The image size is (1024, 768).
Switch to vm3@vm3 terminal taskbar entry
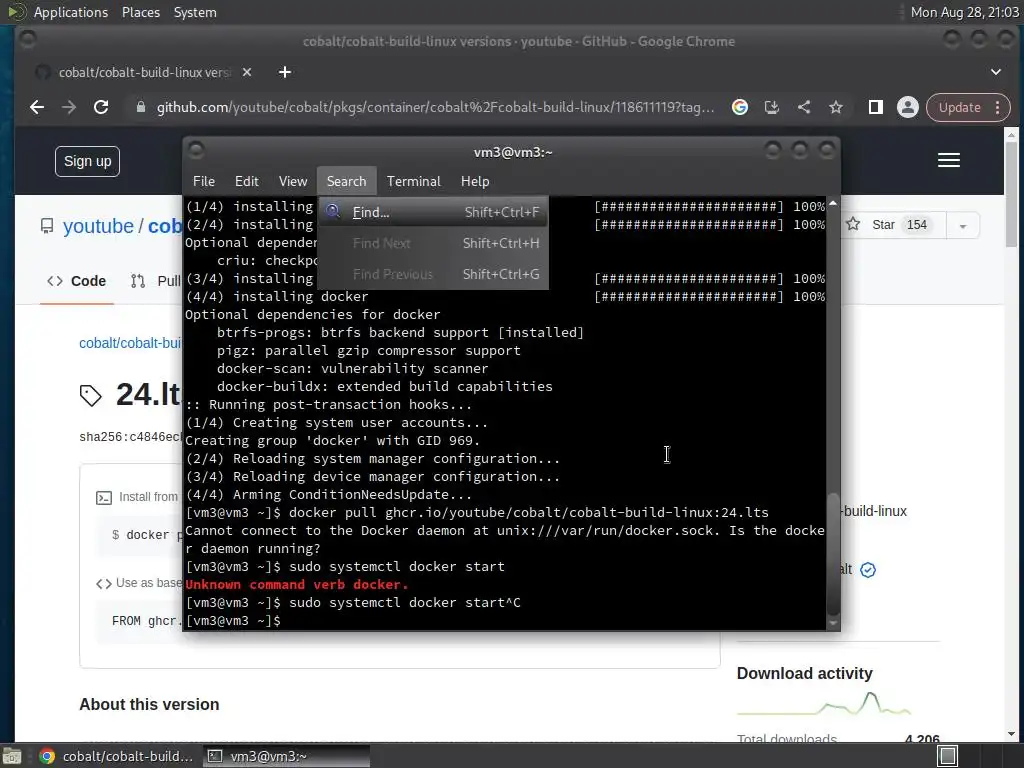tap(286, 756)
